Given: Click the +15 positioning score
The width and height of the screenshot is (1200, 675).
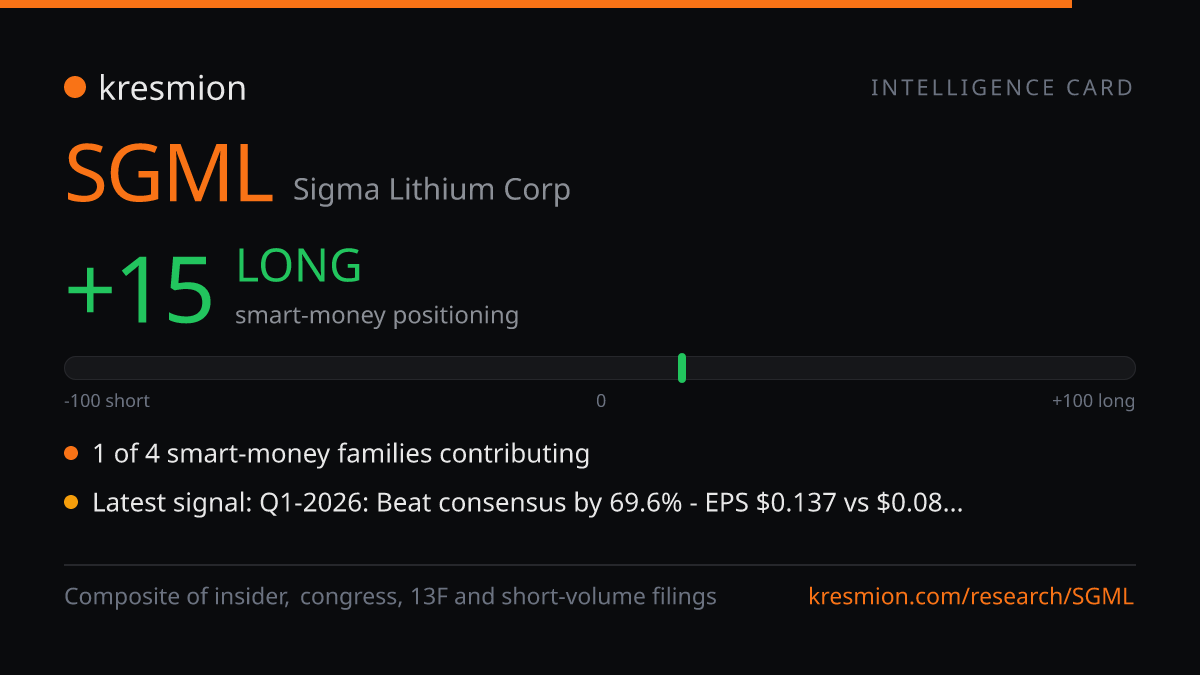Looking at the screenshot, I should [140, 289].
